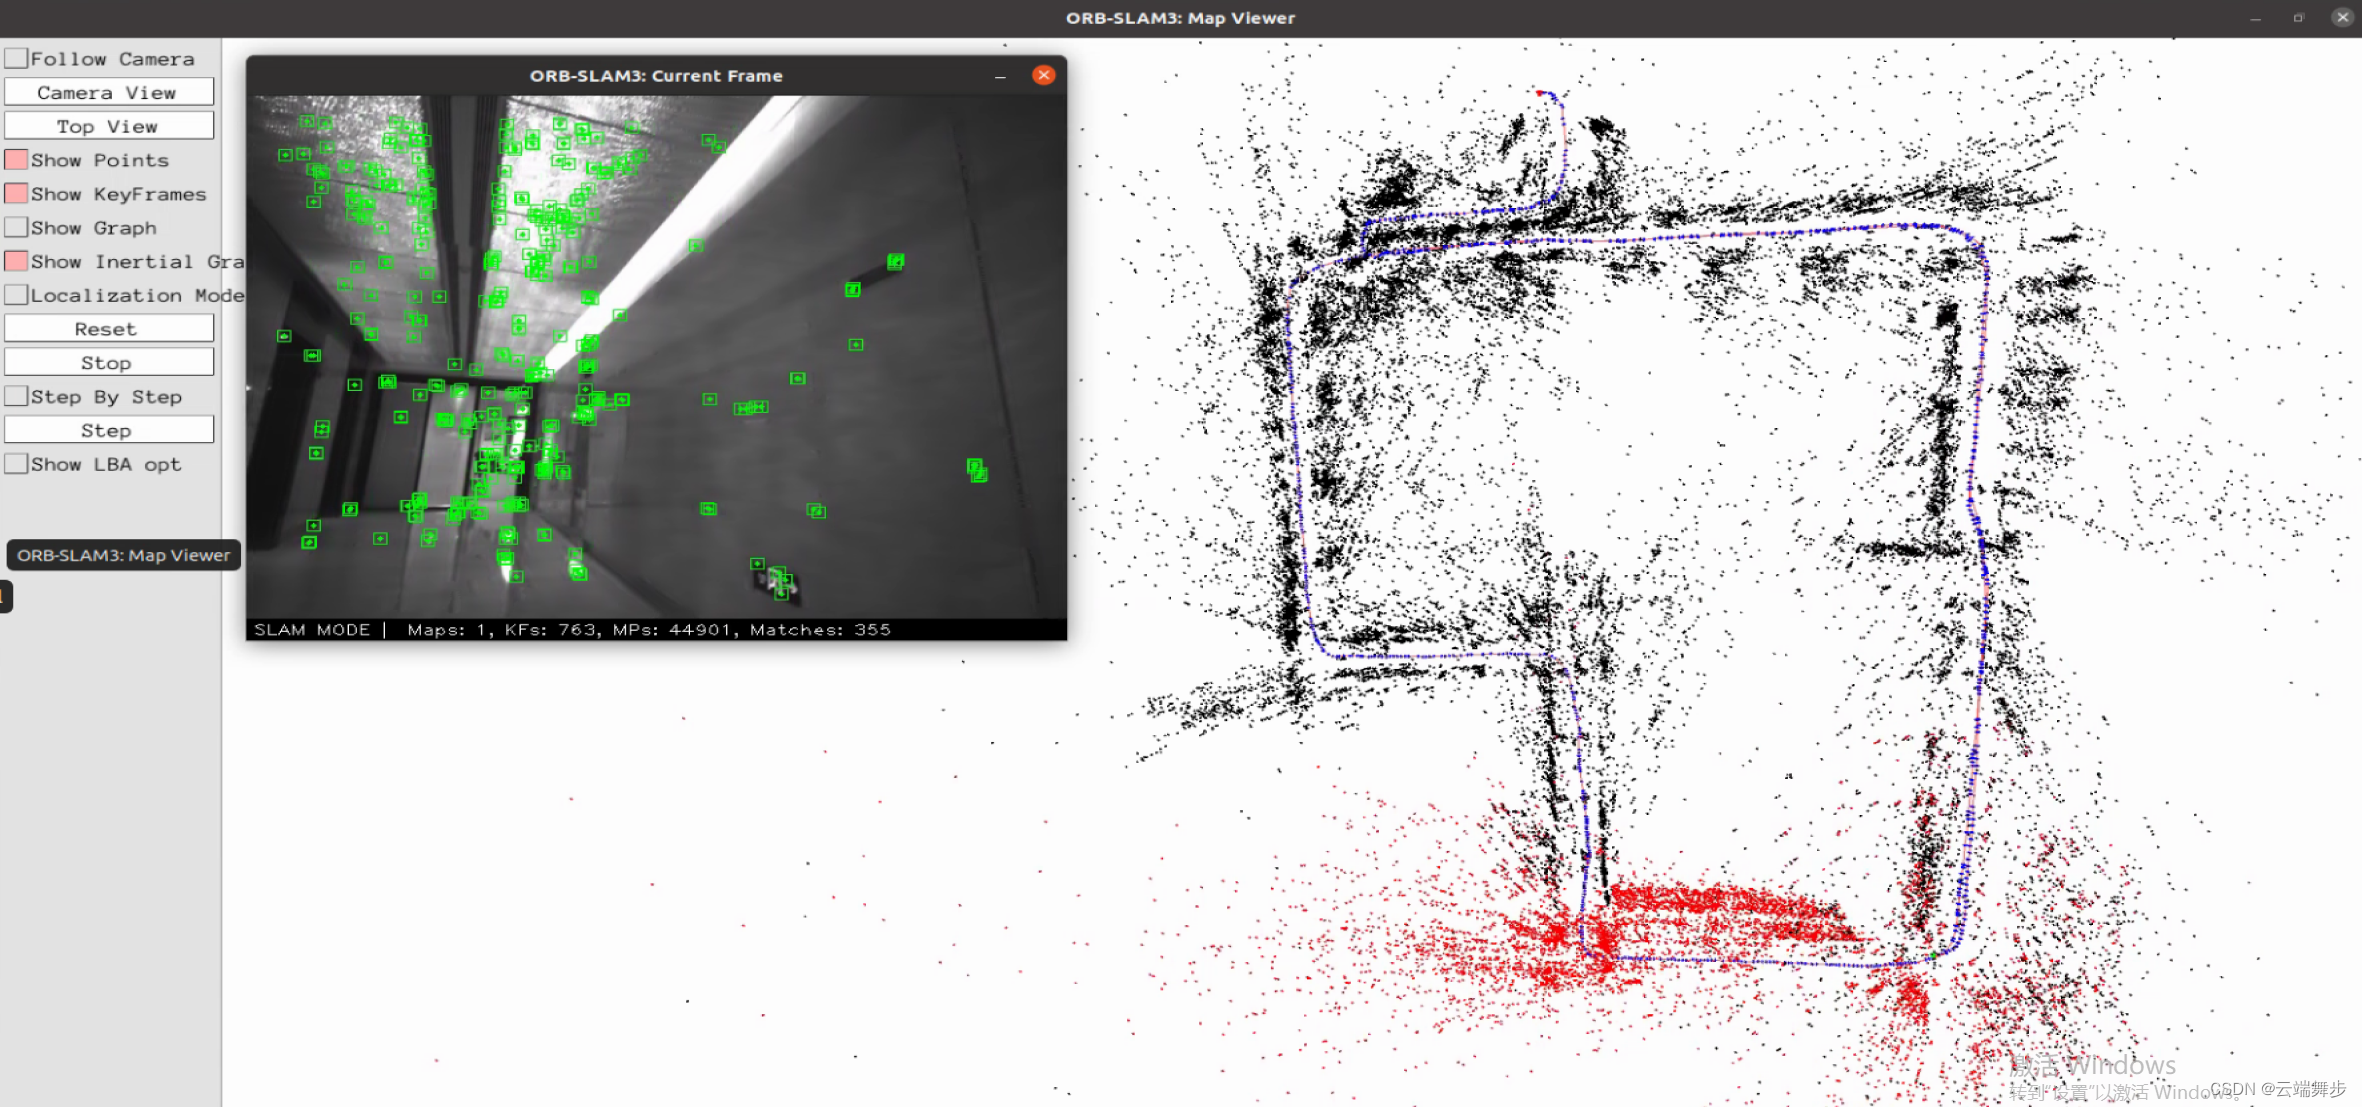Image resolution: width=2362 pixels, height=1107 pixels.
Task: Switch to Top View
Action: click(x=108, y=126)
